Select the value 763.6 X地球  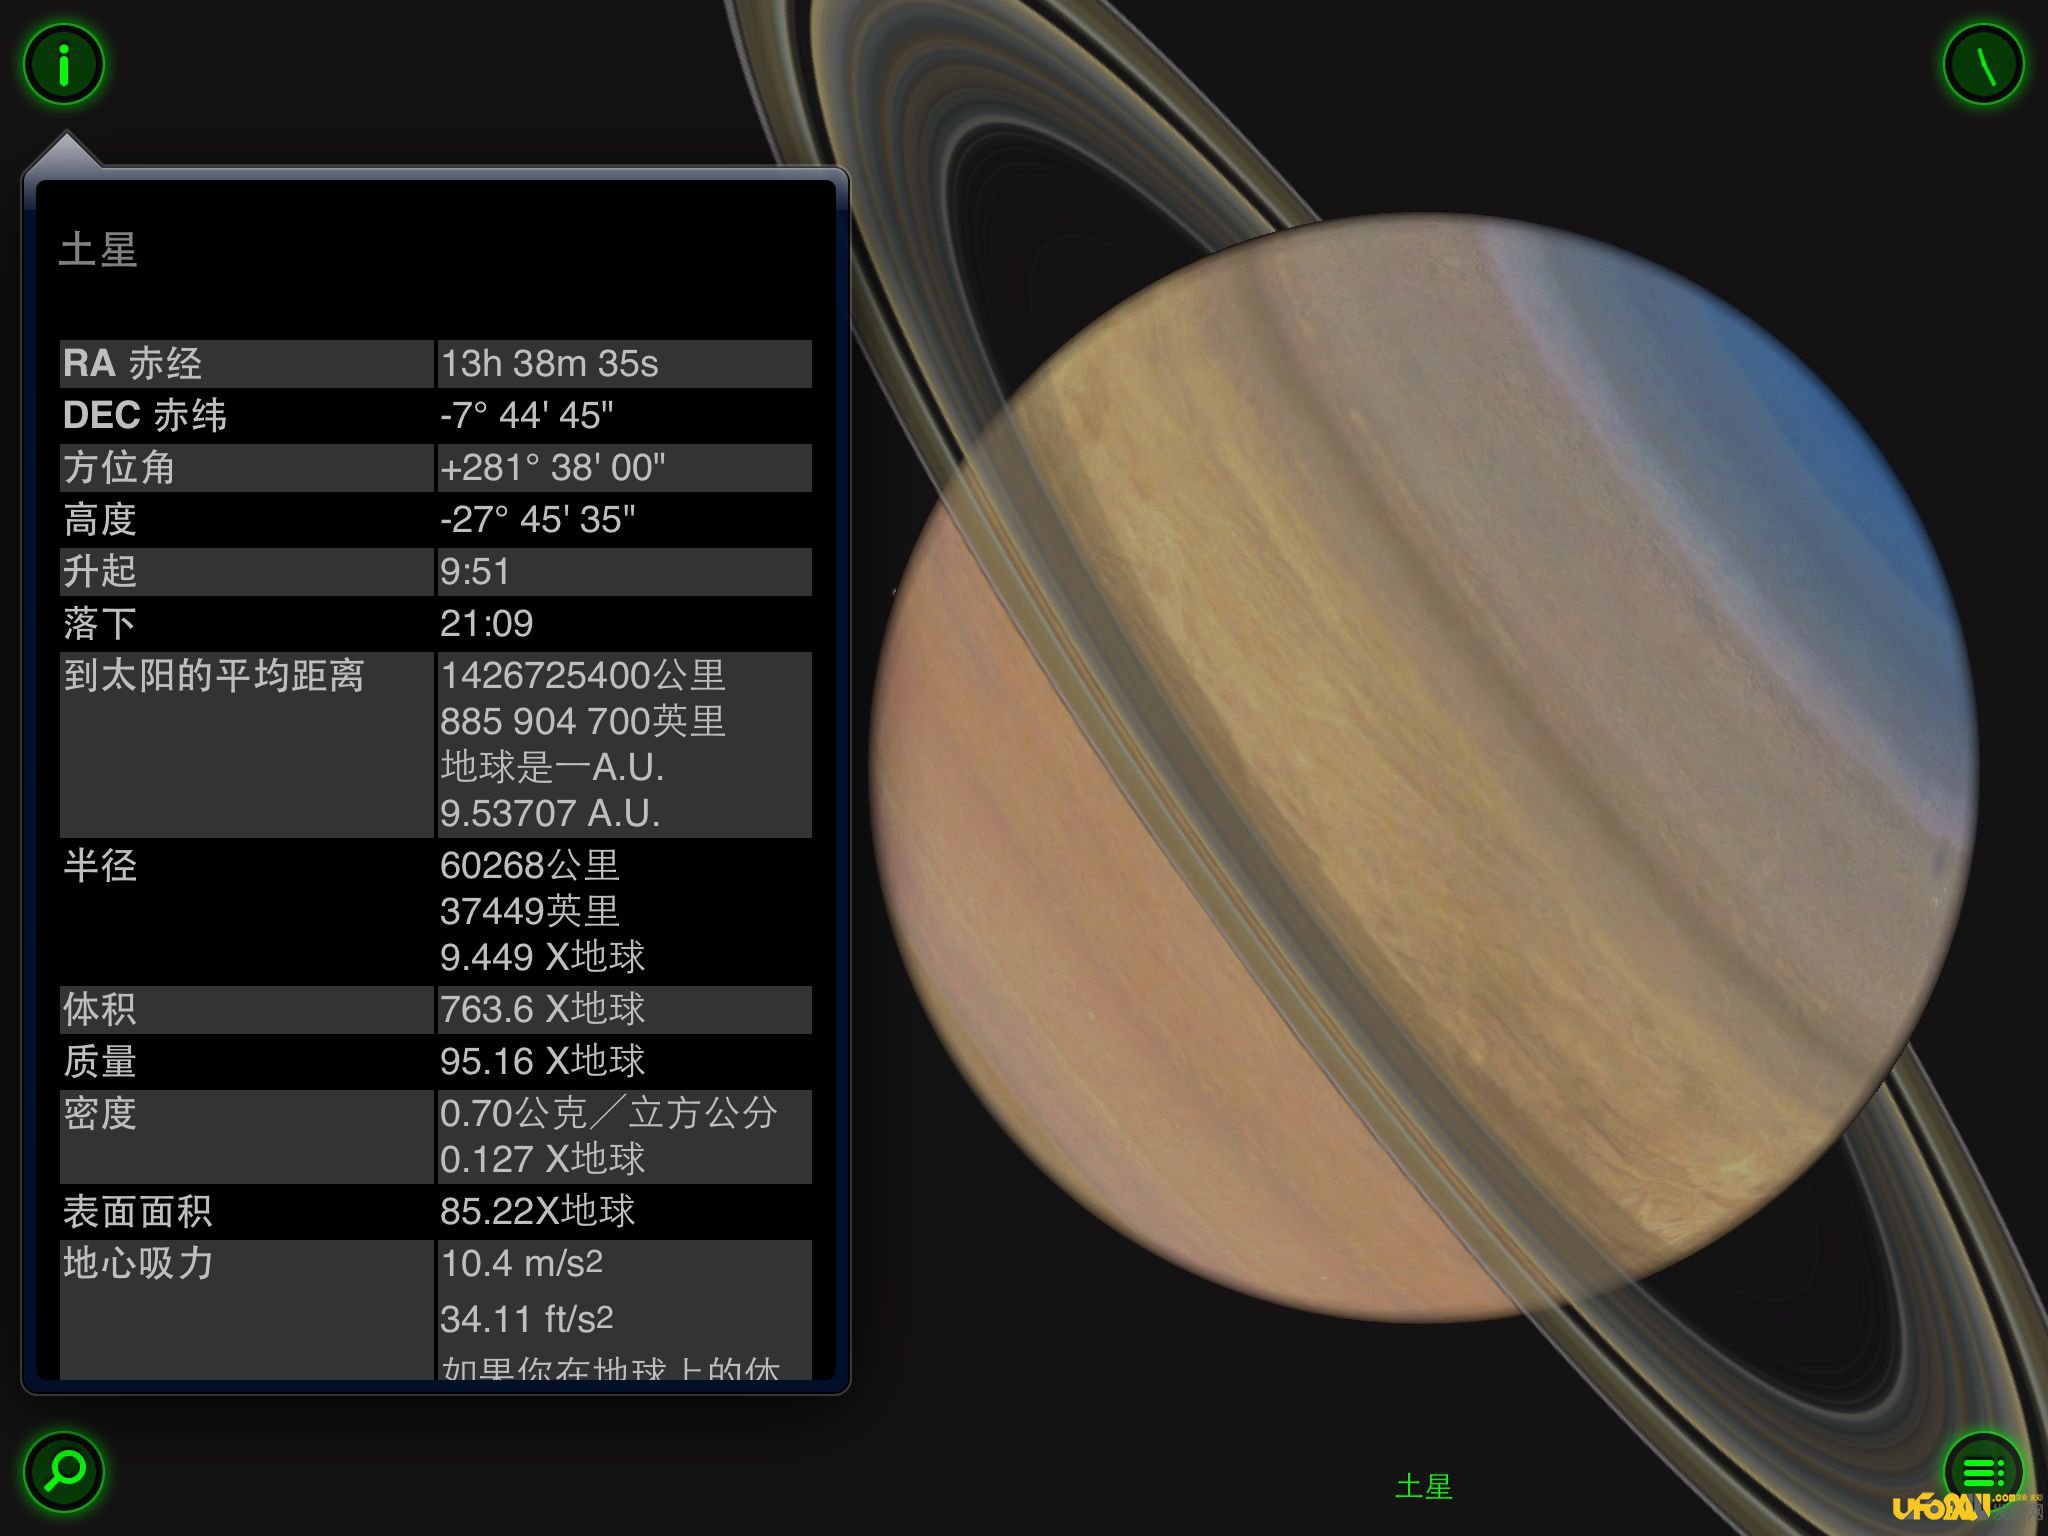click(x=543, y=1009)
